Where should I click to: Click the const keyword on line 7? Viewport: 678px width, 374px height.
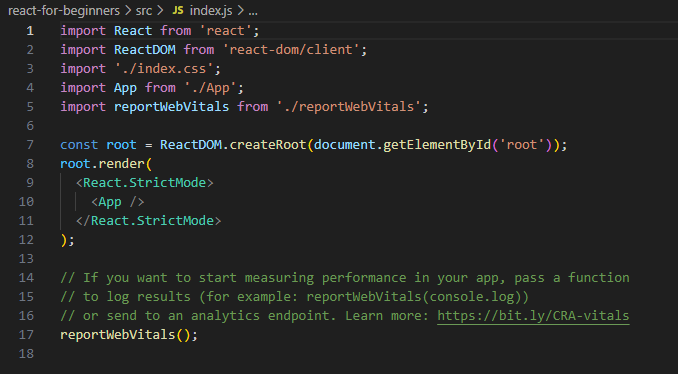click(79, 144)
